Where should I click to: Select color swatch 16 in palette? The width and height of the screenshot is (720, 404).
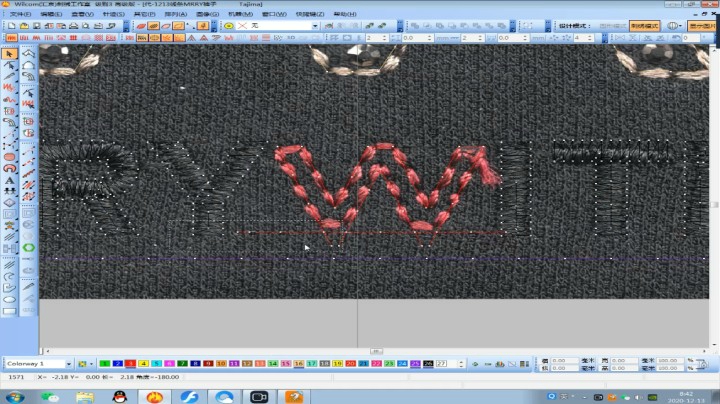[298, 364]
